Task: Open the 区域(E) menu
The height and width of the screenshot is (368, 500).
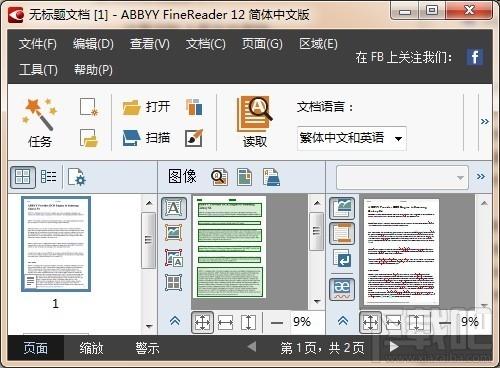Action: [318, 44]
